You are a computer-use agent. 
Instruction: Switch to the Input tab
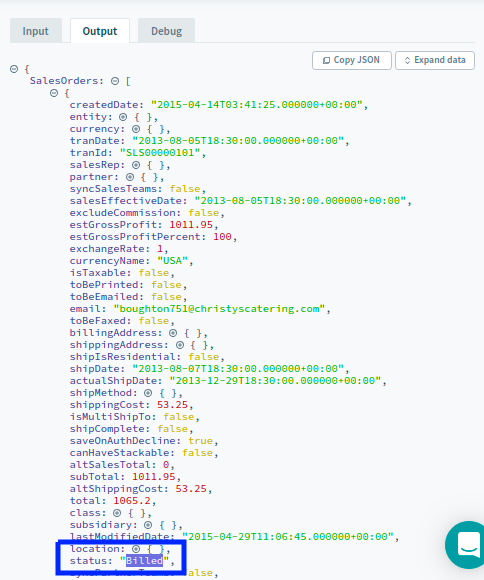point(36,31)
